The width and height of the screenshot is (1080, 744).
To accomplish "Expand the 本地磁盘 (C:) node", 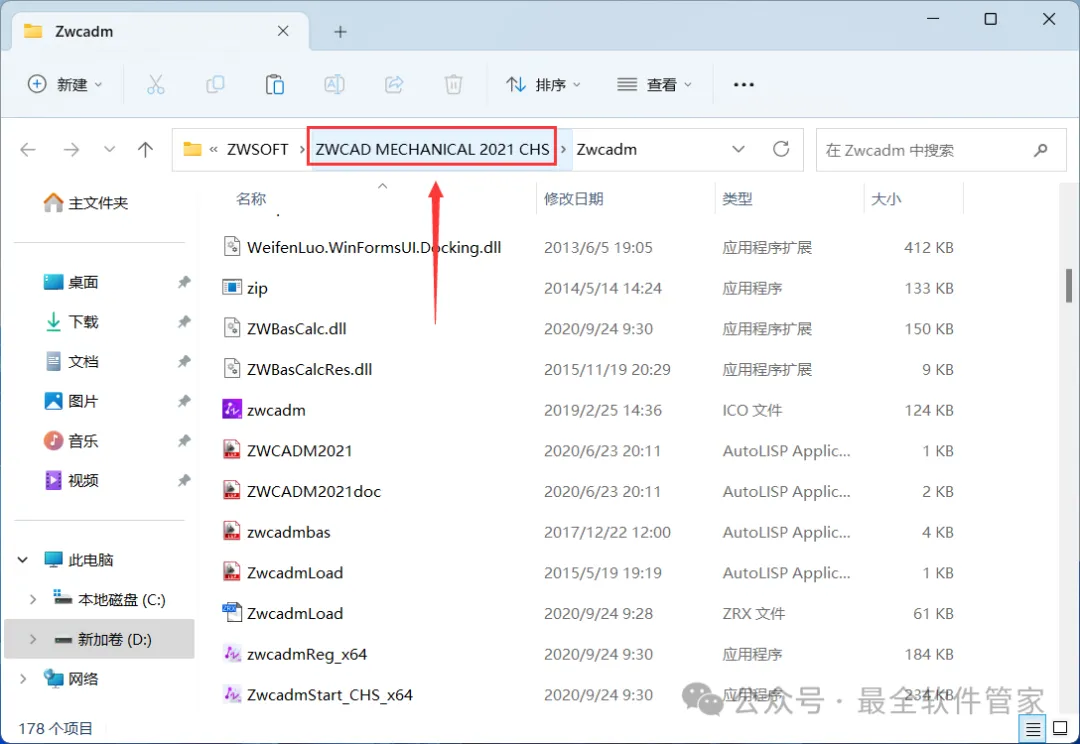I will pyautogui.click(x=32, y=599).
